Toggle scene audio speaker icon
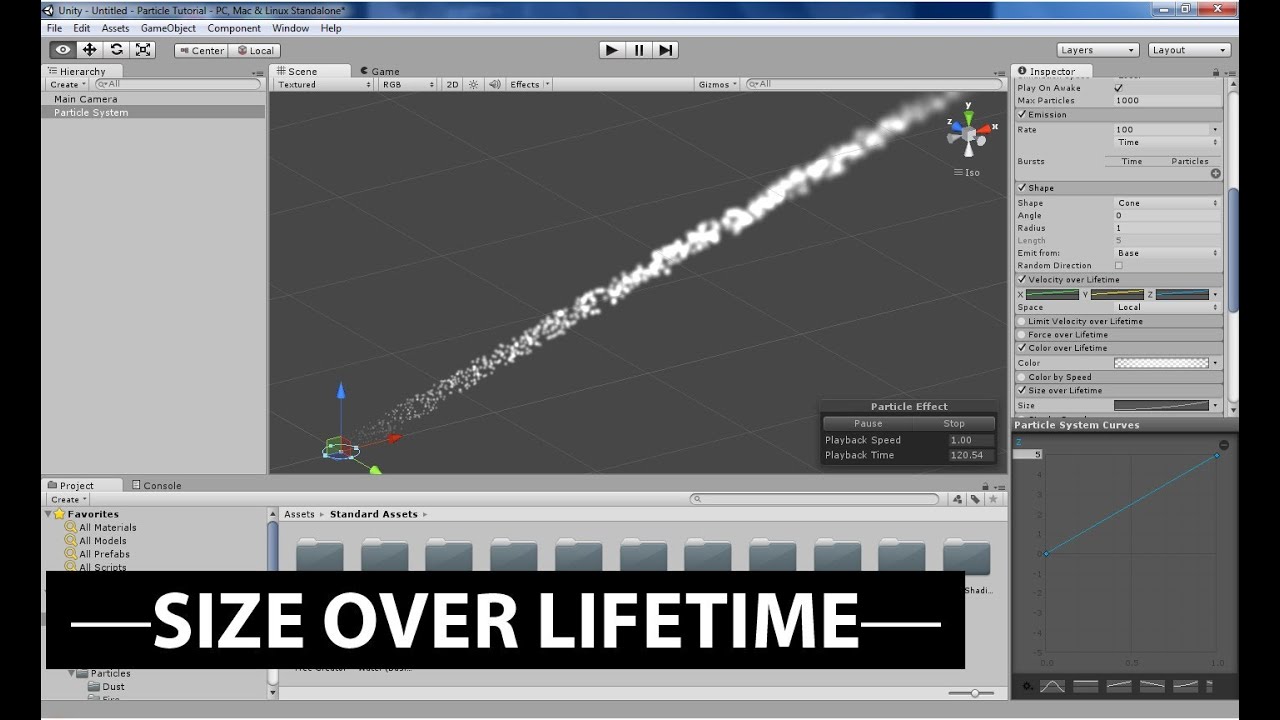This screenshot has width=1280, height=720. (494, 85)
